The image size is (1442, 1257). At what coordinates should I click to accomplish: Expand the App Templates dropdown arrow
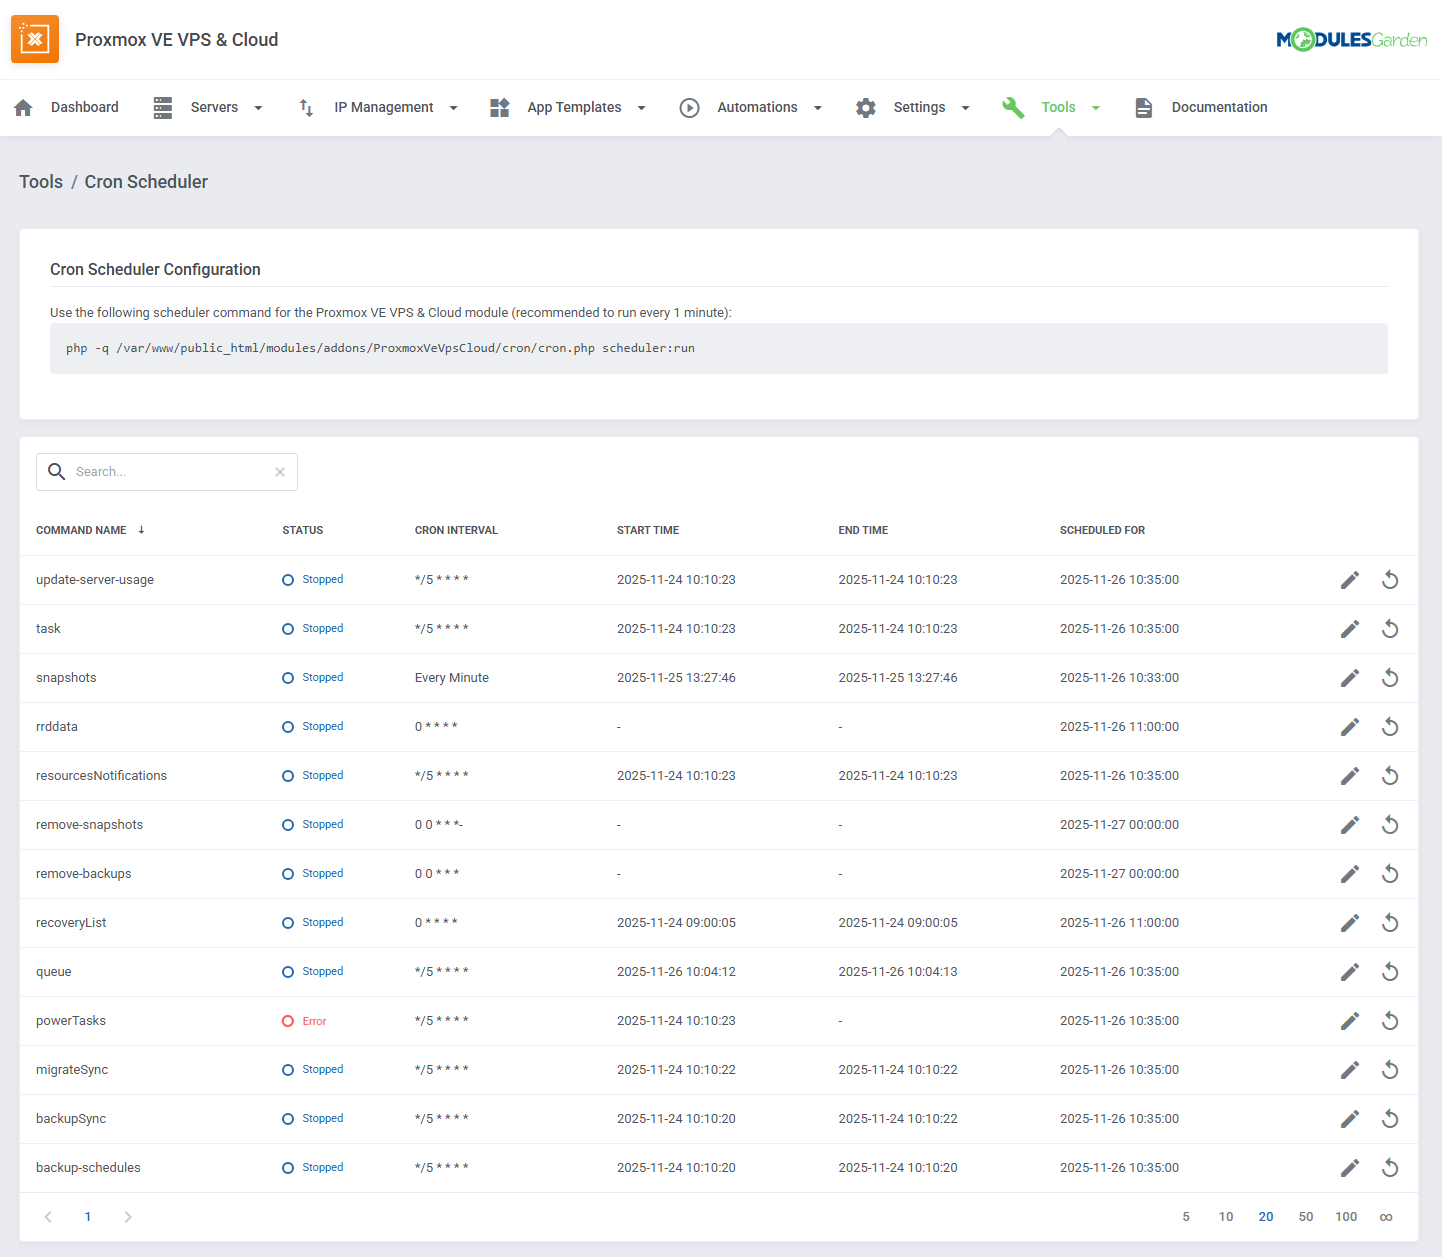point(641,108)
